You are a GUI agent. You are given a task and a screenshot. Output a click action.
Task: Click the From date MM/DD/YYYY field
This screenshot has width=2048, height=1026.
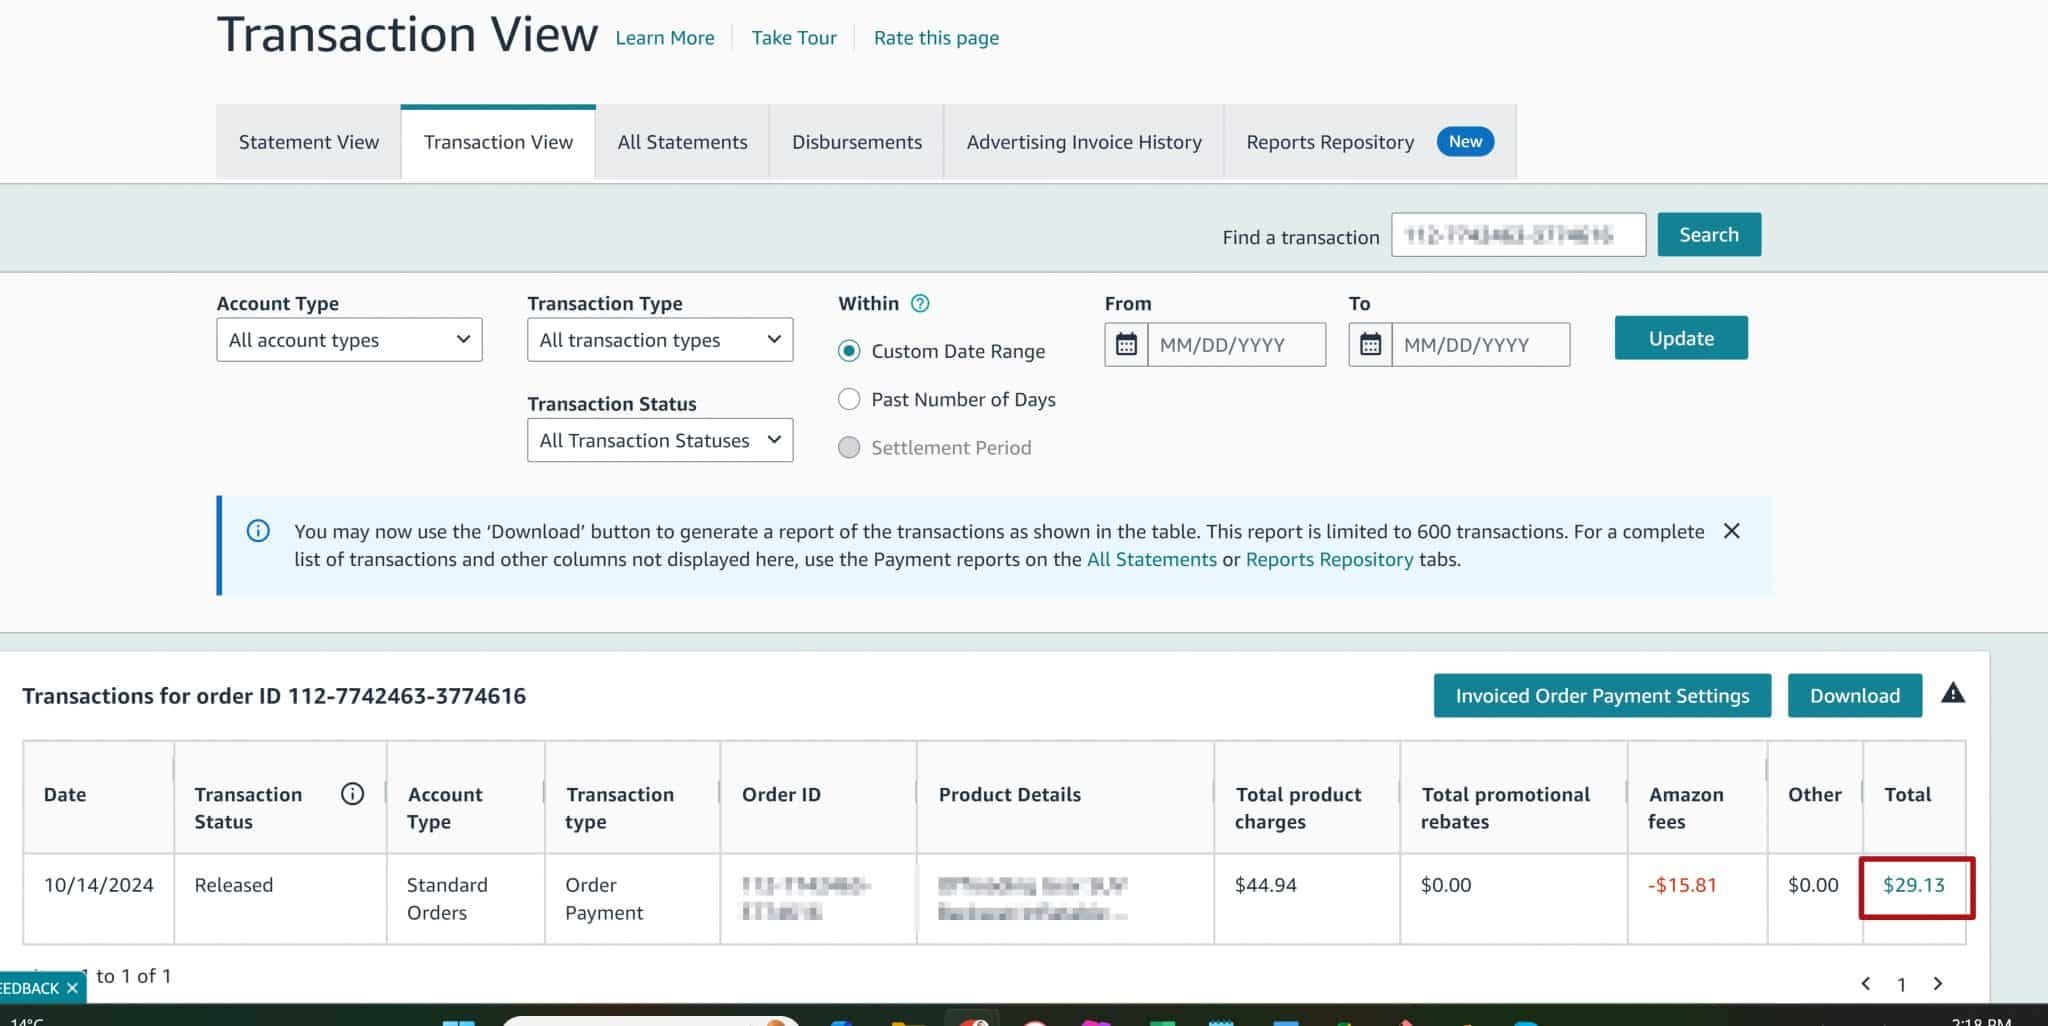tap(1237, 345)
